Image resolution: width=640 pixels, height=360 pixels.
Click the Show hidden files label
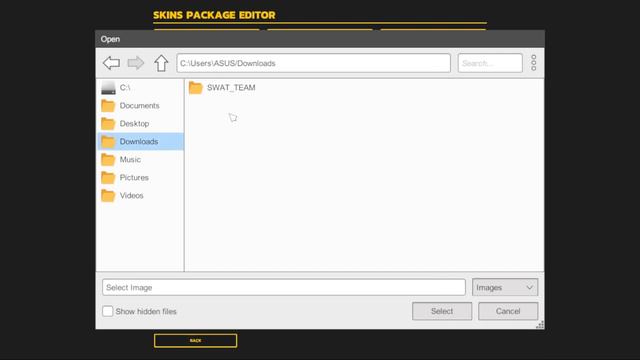point(146,311)
